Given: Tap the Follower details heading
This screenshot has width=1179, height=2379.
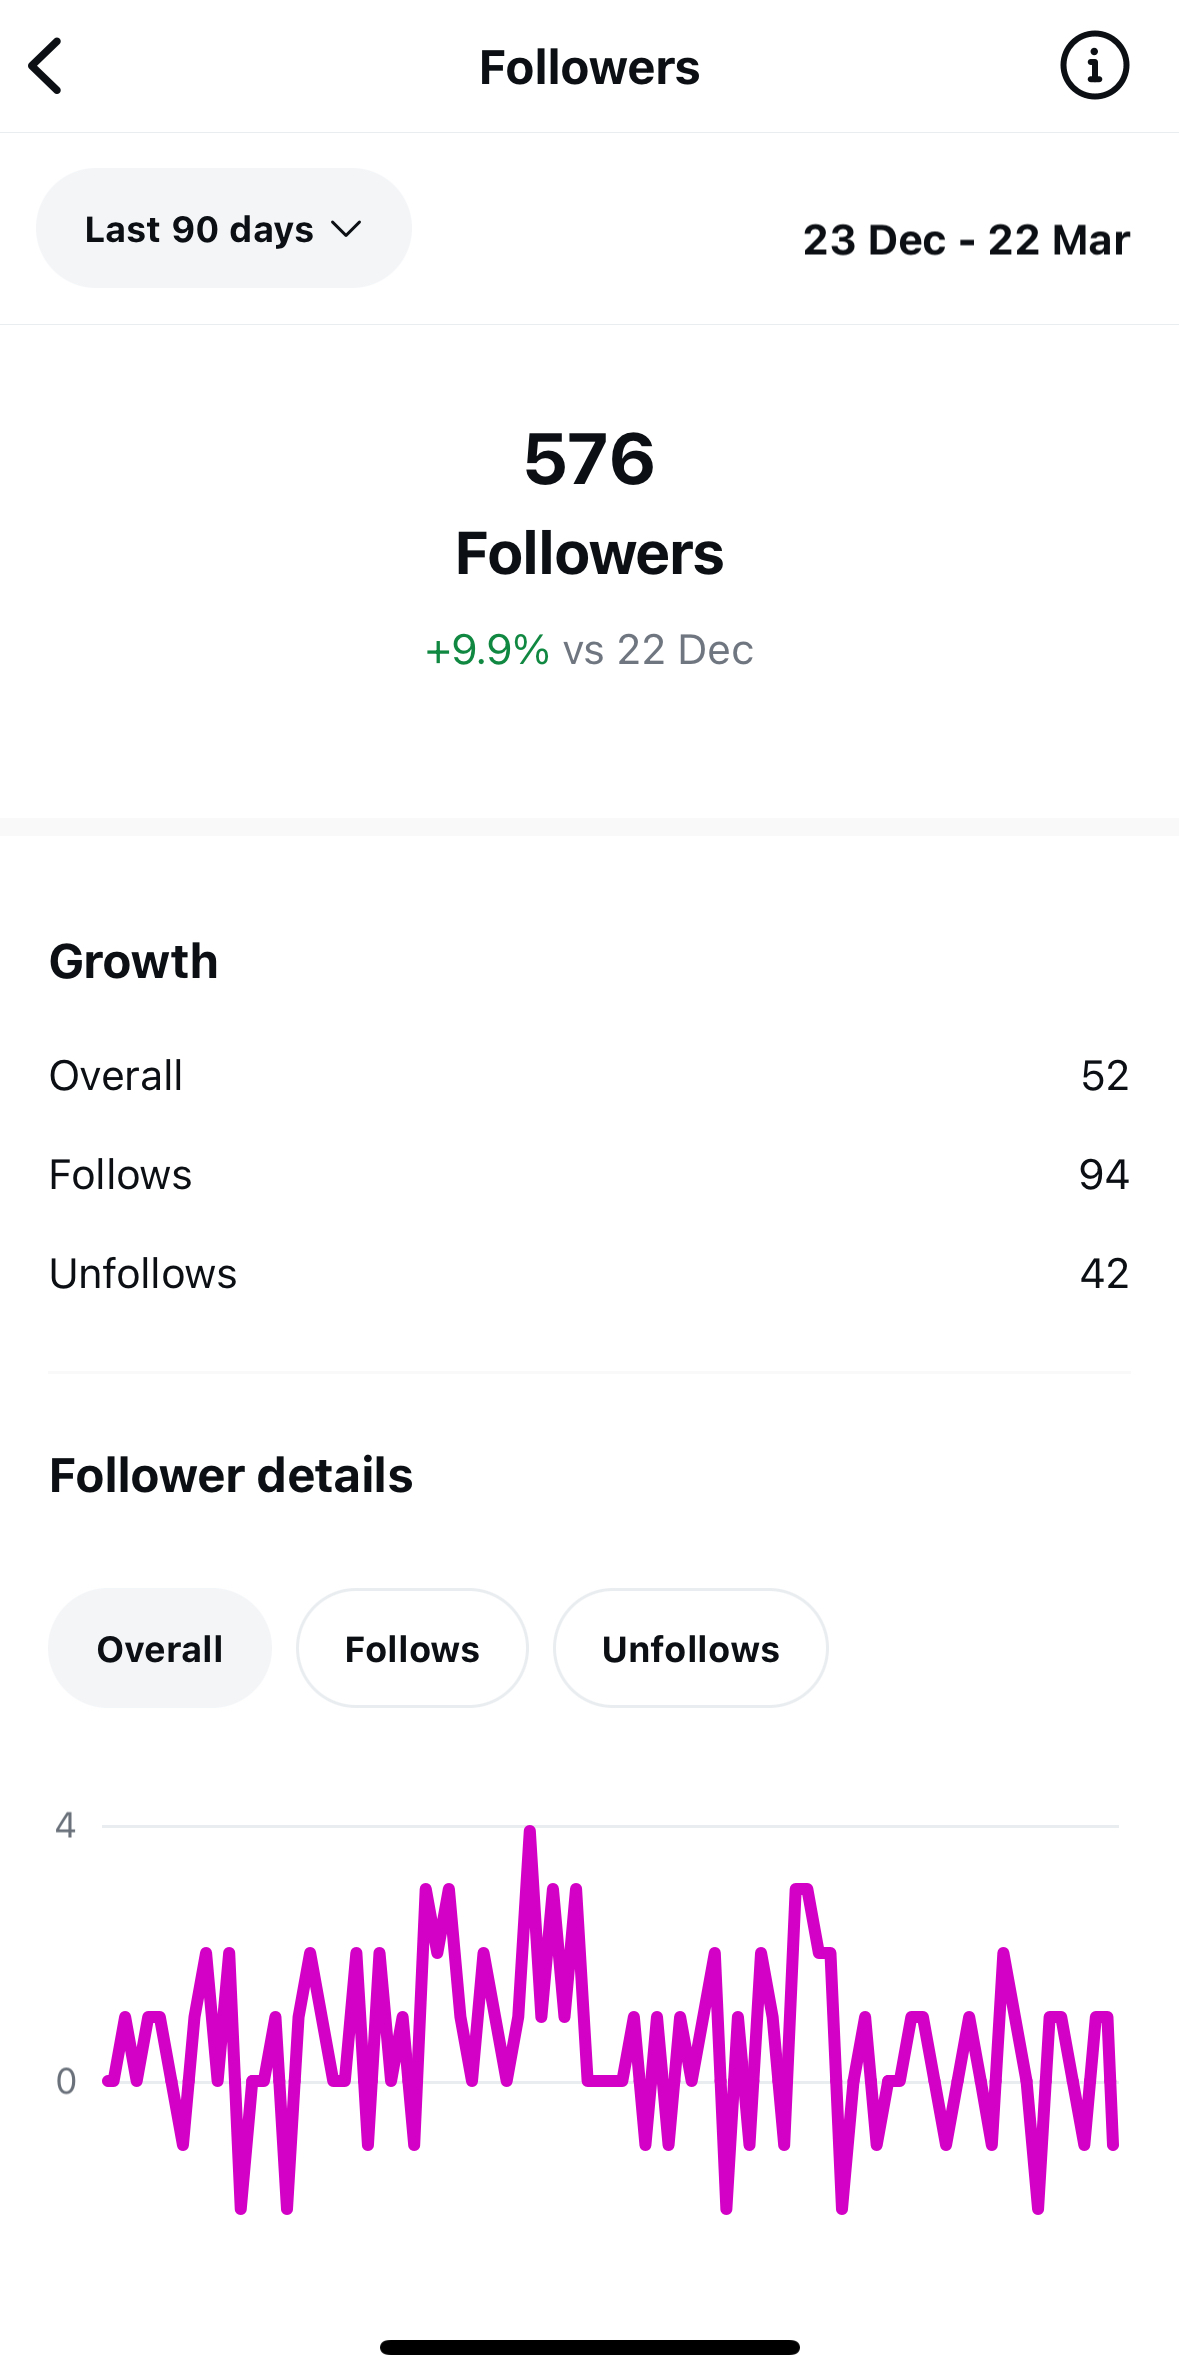Looking at the screenshot, I should 231,1476.
